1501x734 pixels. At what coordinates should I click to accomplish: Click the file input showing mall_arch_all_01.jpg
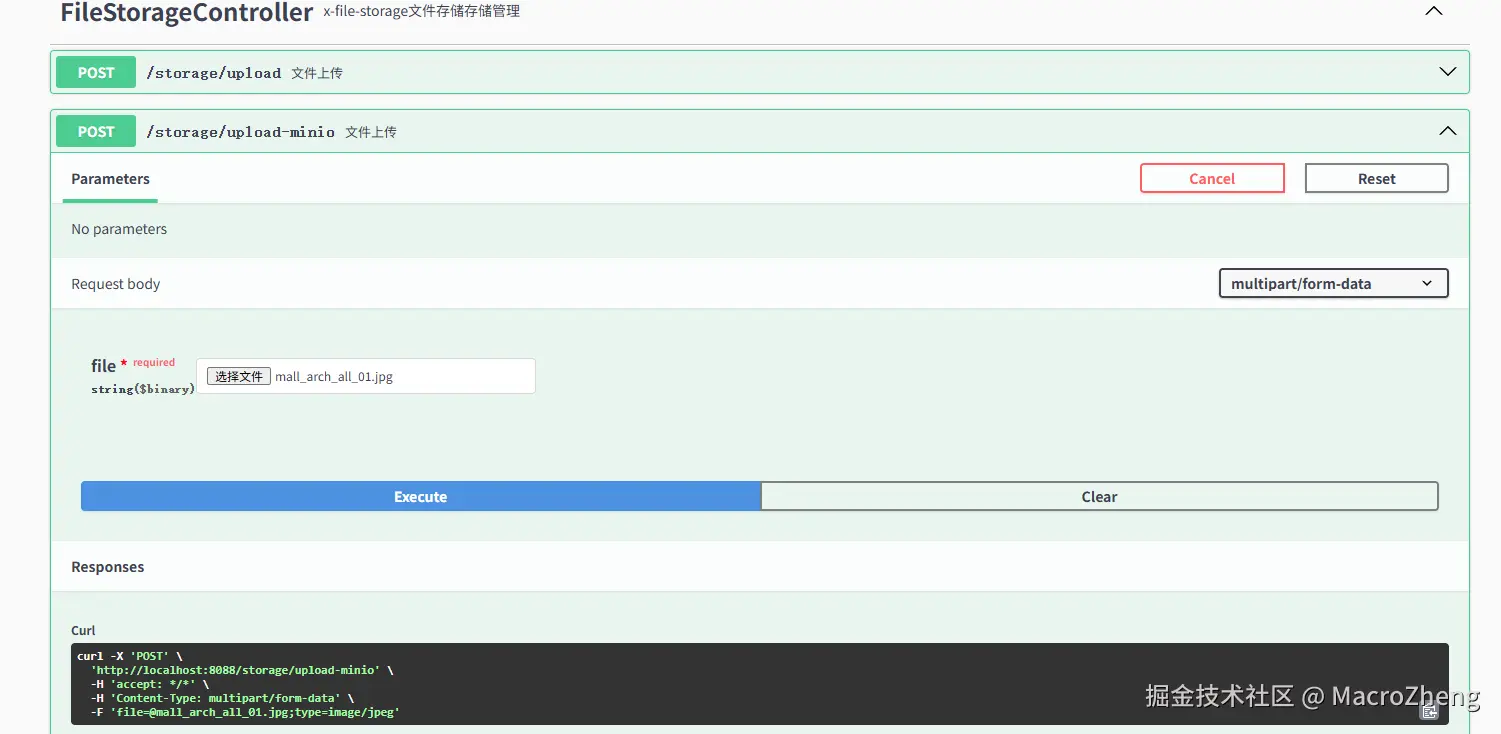point(366,376)
